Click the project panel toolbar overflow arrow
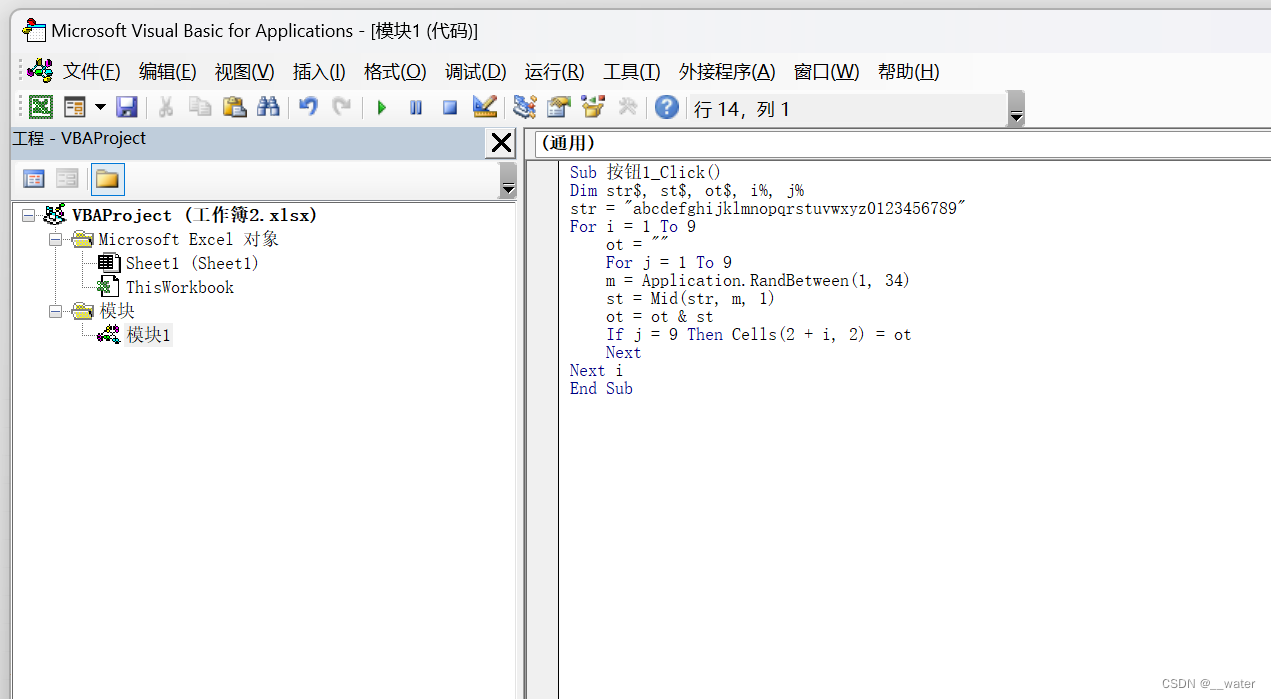The height and width of the screenshot is (699, 1271). point(508,181)
